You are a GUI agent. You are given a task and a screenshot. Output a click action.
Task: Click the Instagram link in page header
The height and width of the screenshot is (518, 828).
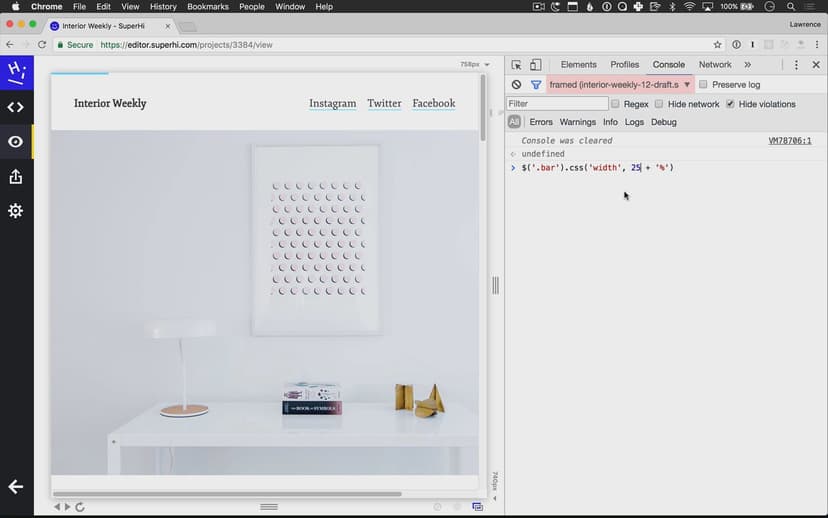pyautogui.click(x=332, y=103)
